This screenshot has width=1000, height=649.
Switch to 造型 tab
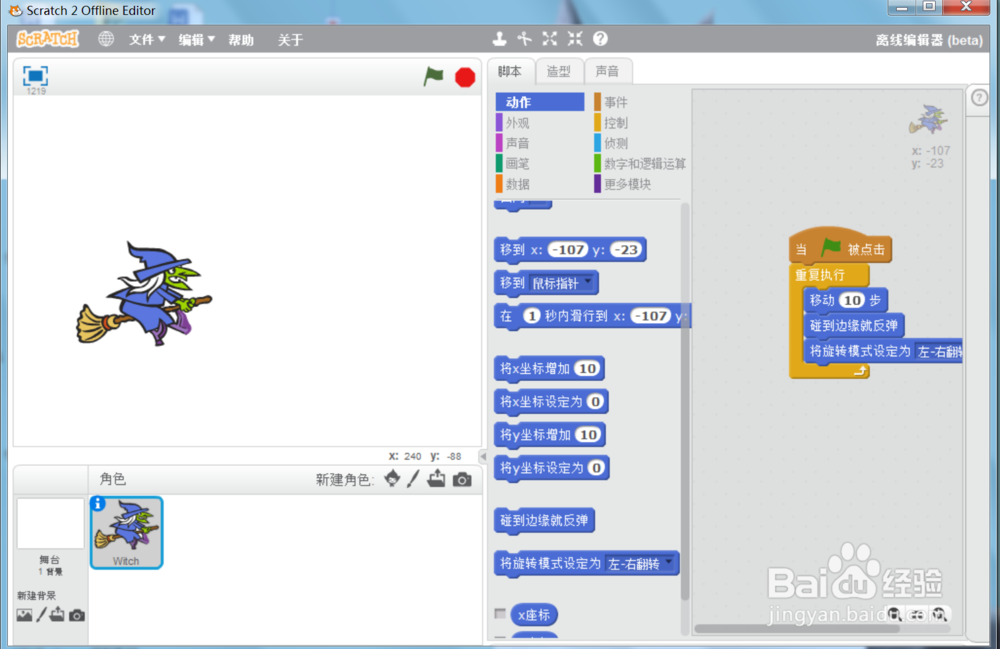559,71
